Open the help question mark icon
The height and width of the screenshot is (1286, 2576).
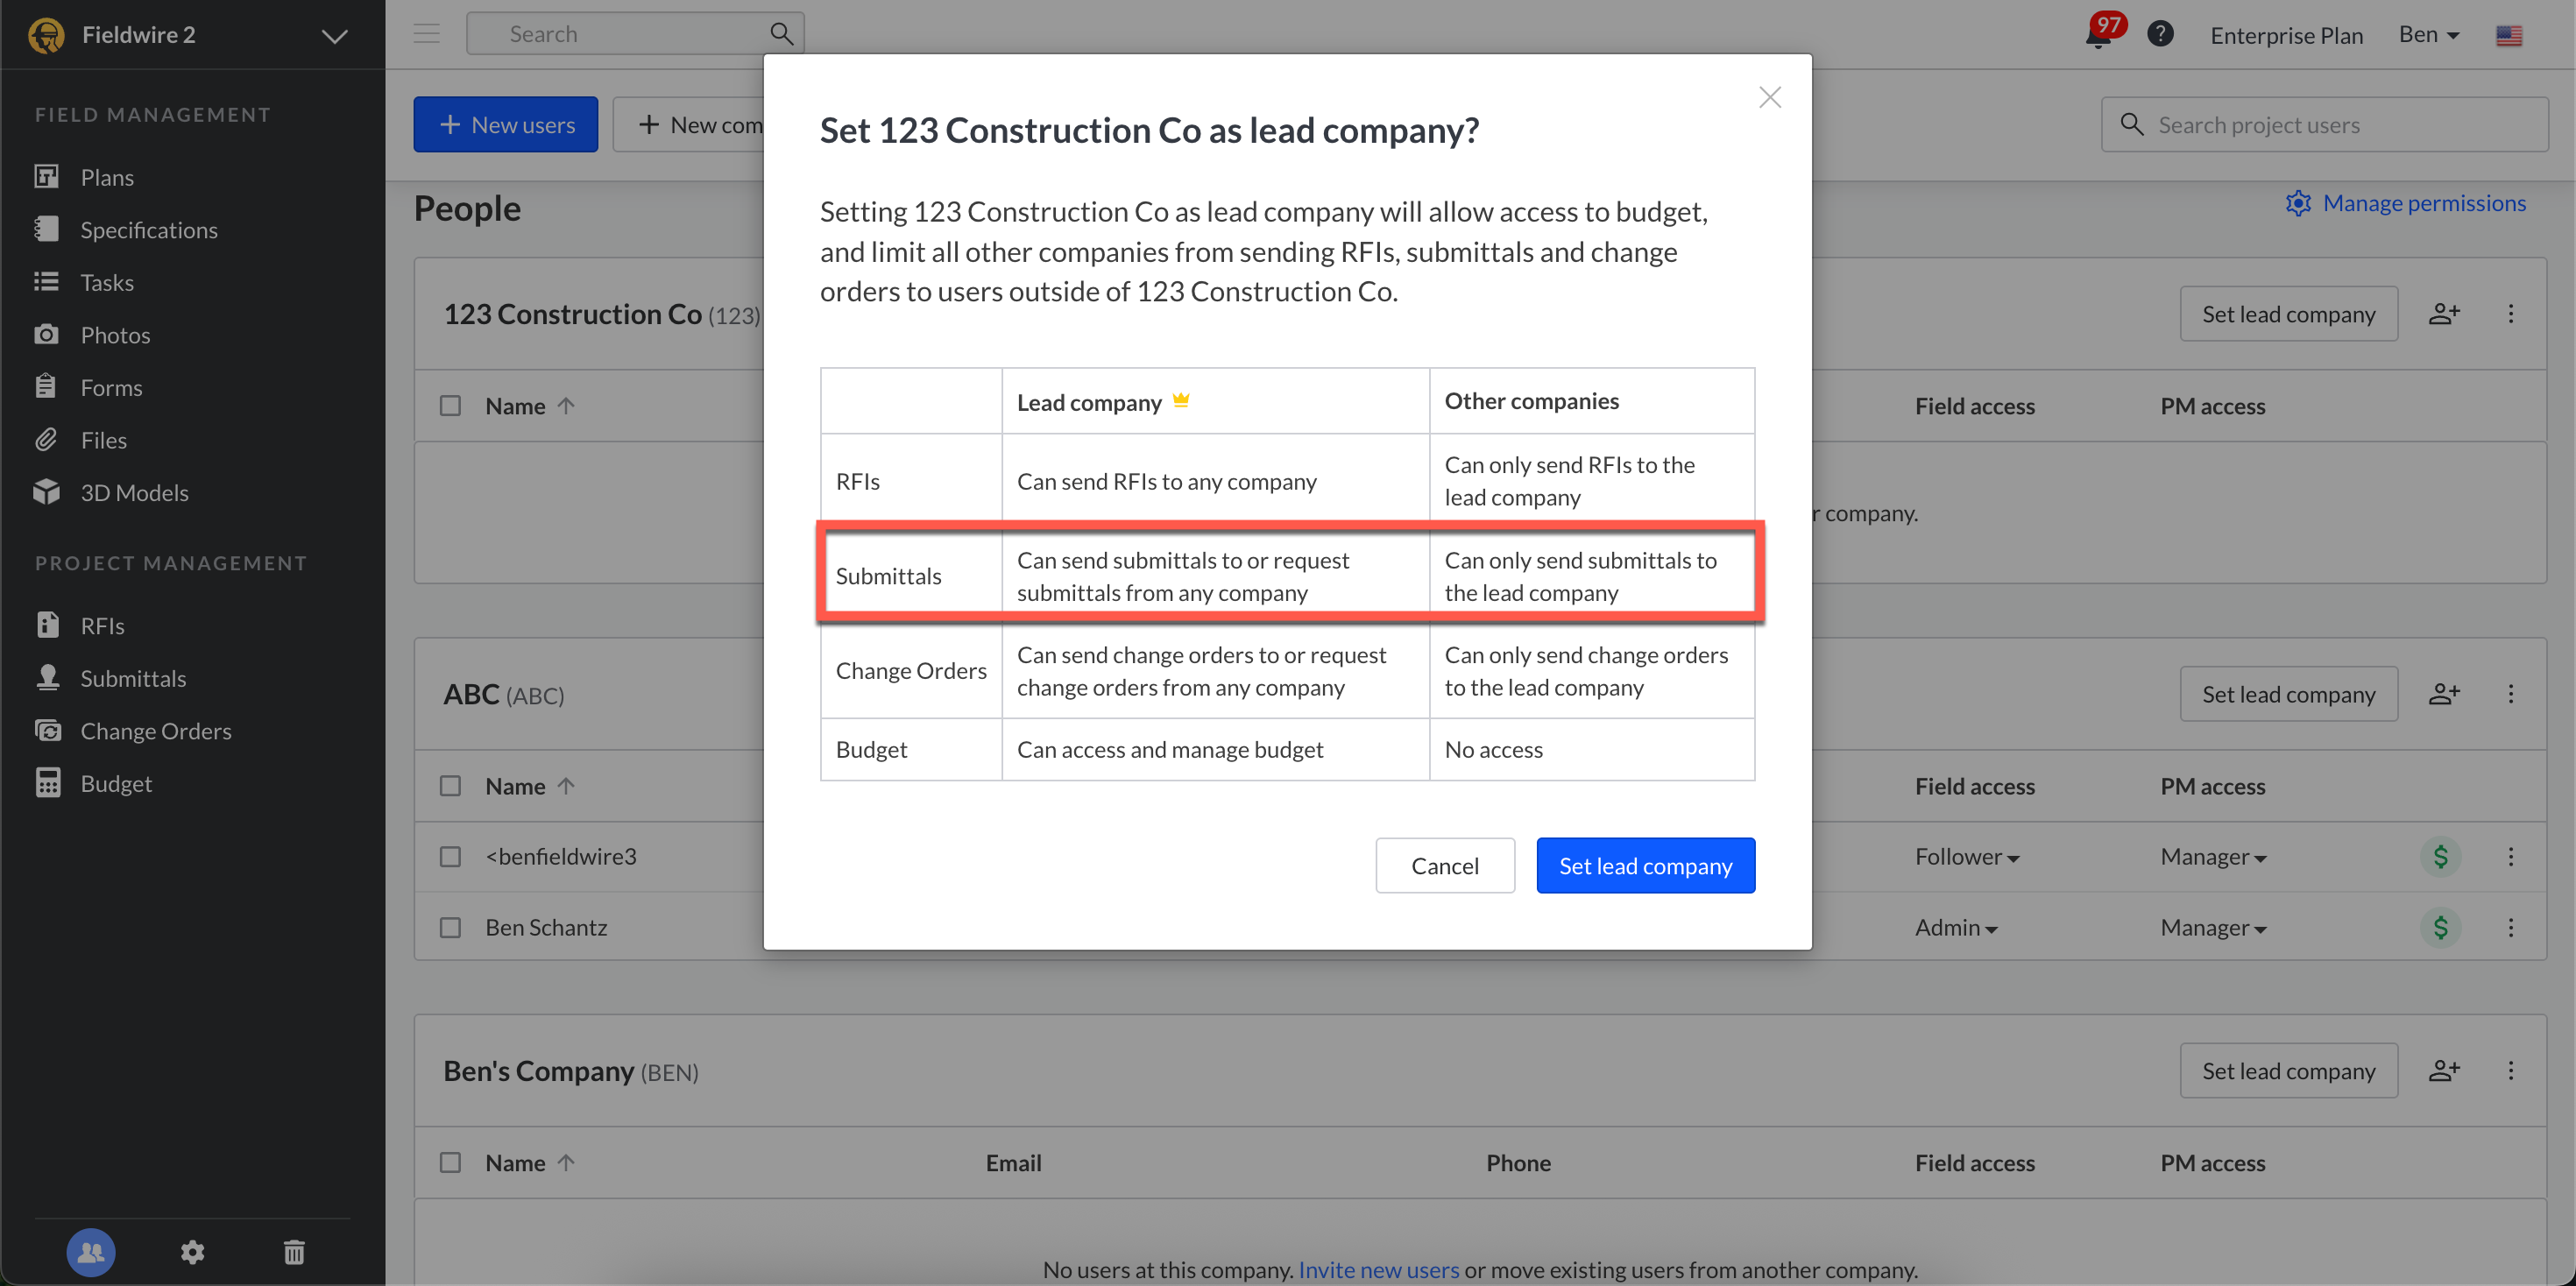2160,34
